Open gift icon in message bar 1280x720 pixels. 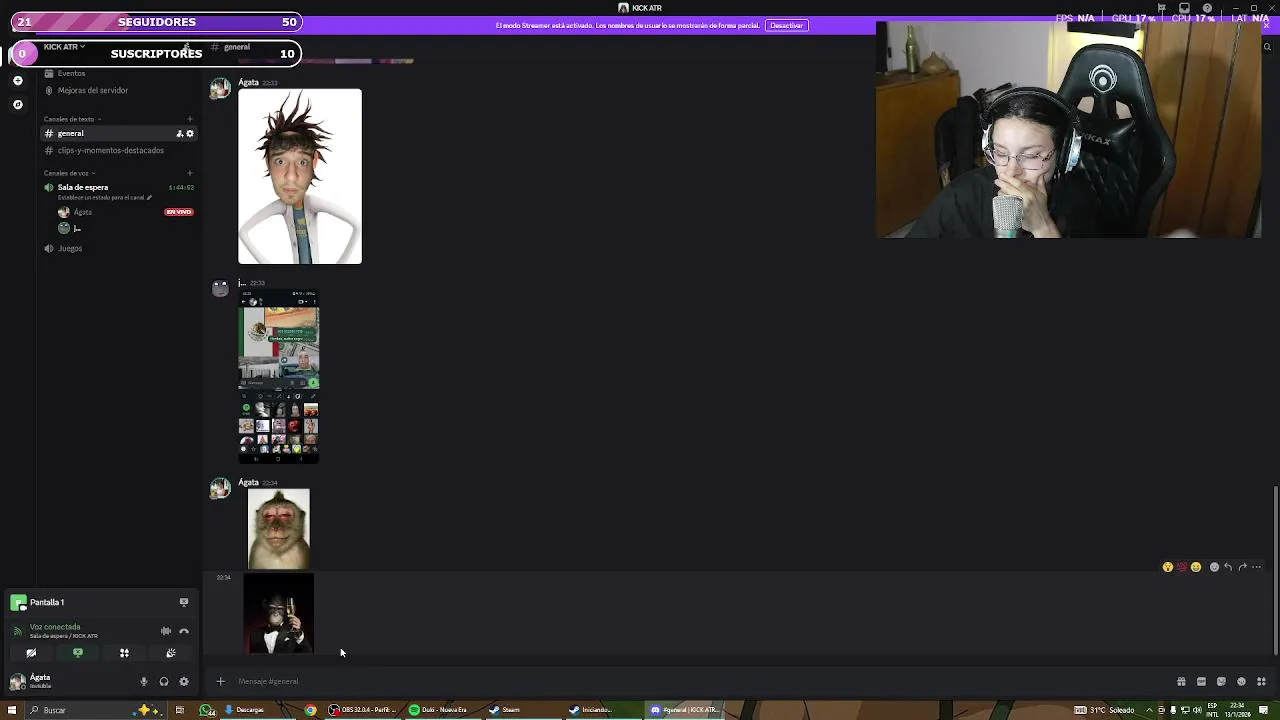[1181, 682]
